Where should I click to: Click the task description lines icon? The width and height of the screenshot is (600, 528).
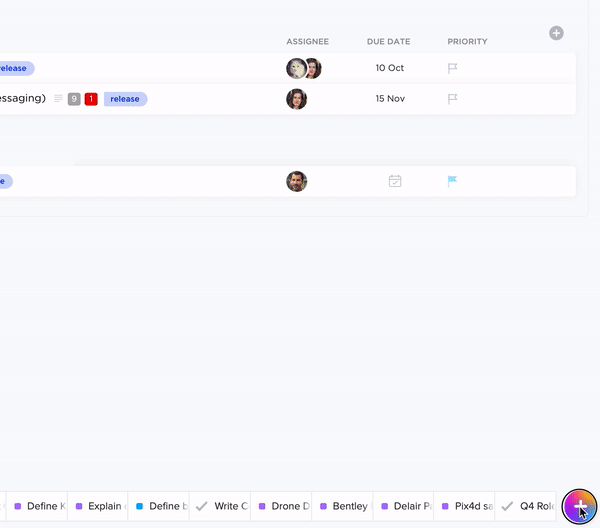[x=58, y=99]
